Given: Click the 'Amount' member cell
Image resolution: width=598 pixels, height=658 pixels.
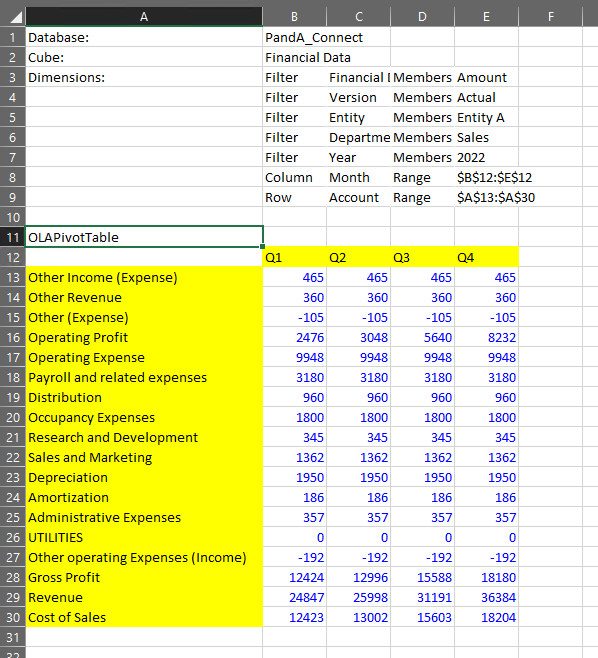Looking at the screenshot, I should point(486,77).
